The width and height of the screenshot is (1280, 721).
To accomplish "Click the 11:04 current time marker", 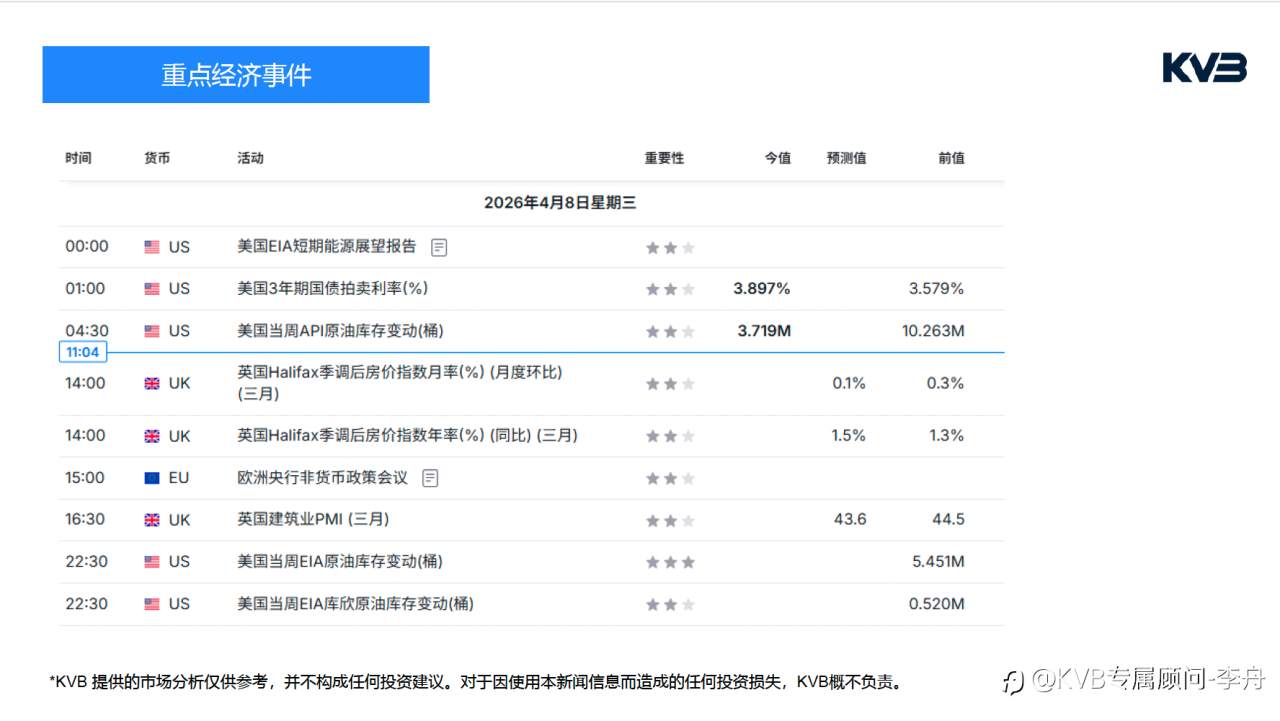I will tap(82, 351).
